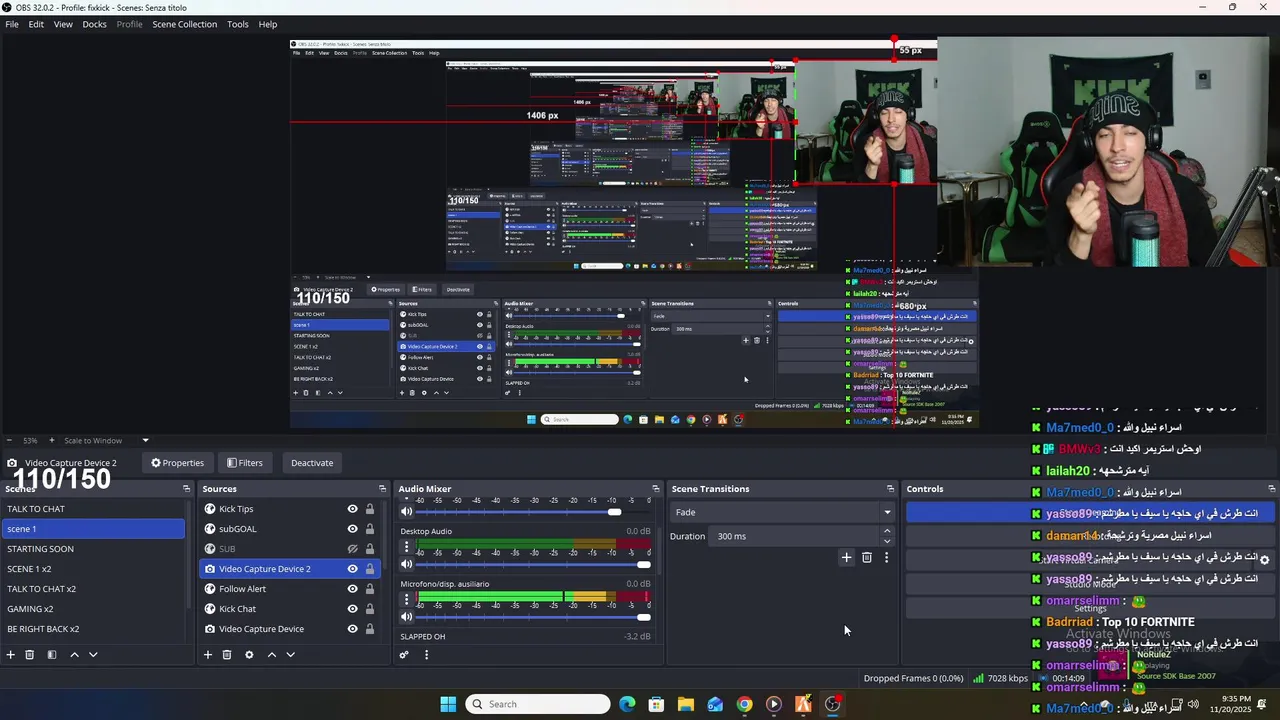Screen dimensions: 1280x720
Task: Hide Follow Alert source
Action: point(352,589)
